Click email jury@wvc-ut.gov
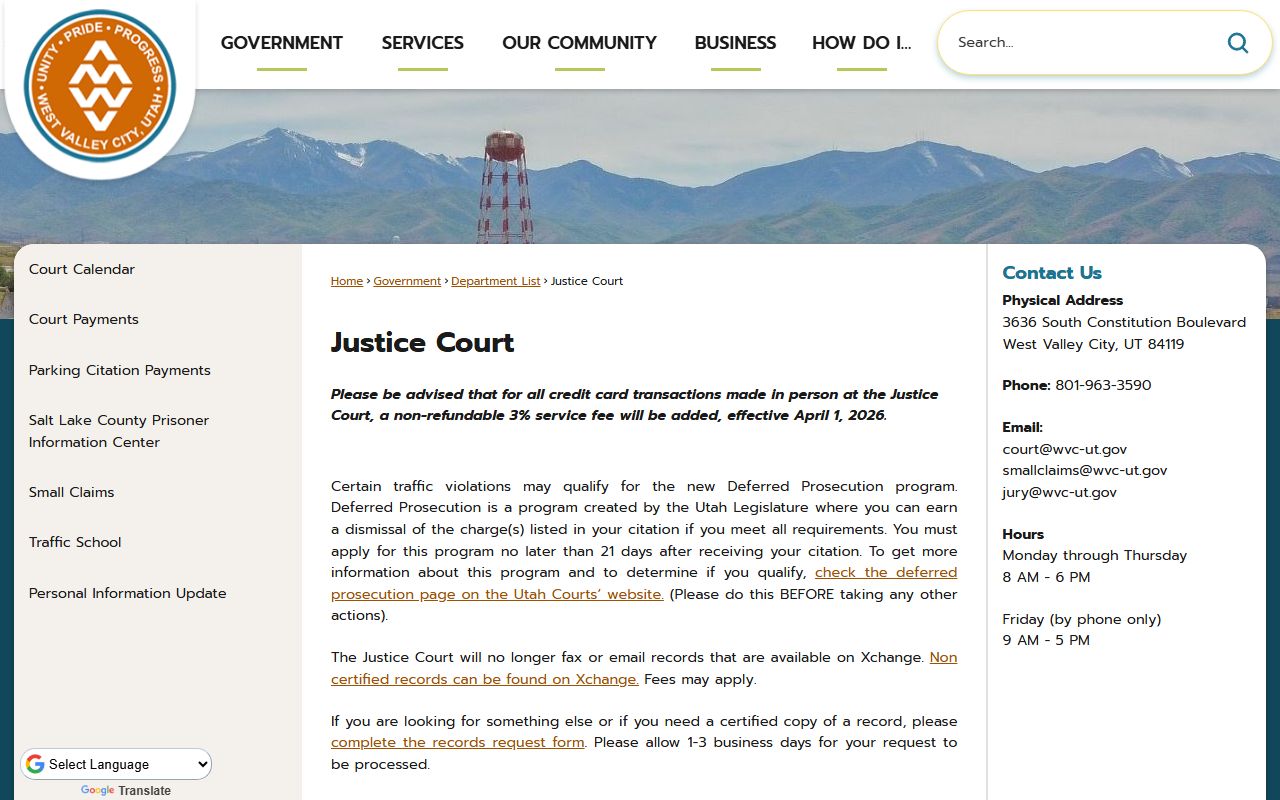 pos(1060,492)
